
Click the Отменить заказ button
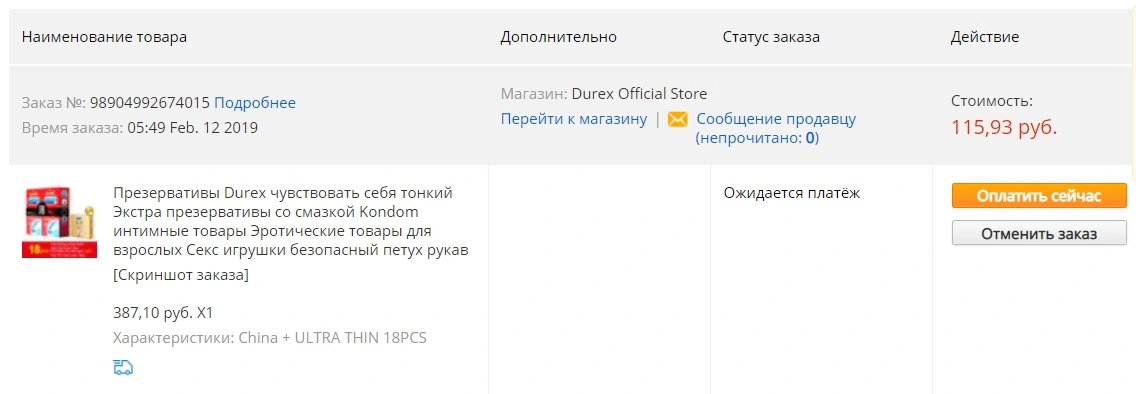click(1039, 233)
